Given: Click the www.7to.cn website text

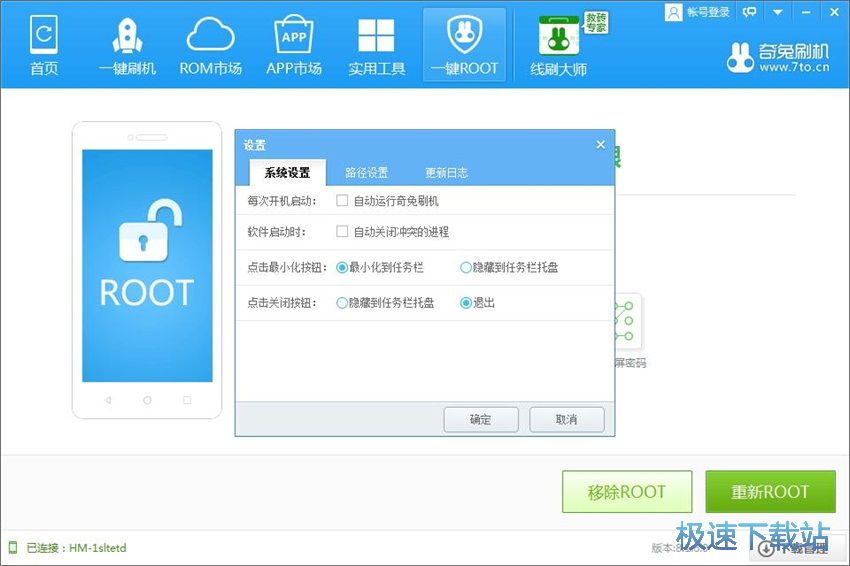Looking at the screenshot, I should (794, 68).
